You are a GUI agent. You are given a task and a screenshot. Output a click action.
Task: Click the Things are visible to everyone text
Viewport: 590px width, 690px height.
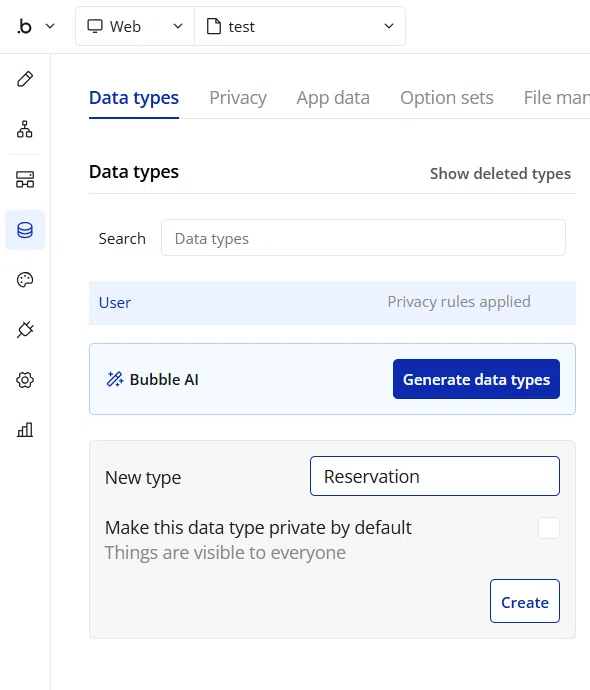[225, 553]
